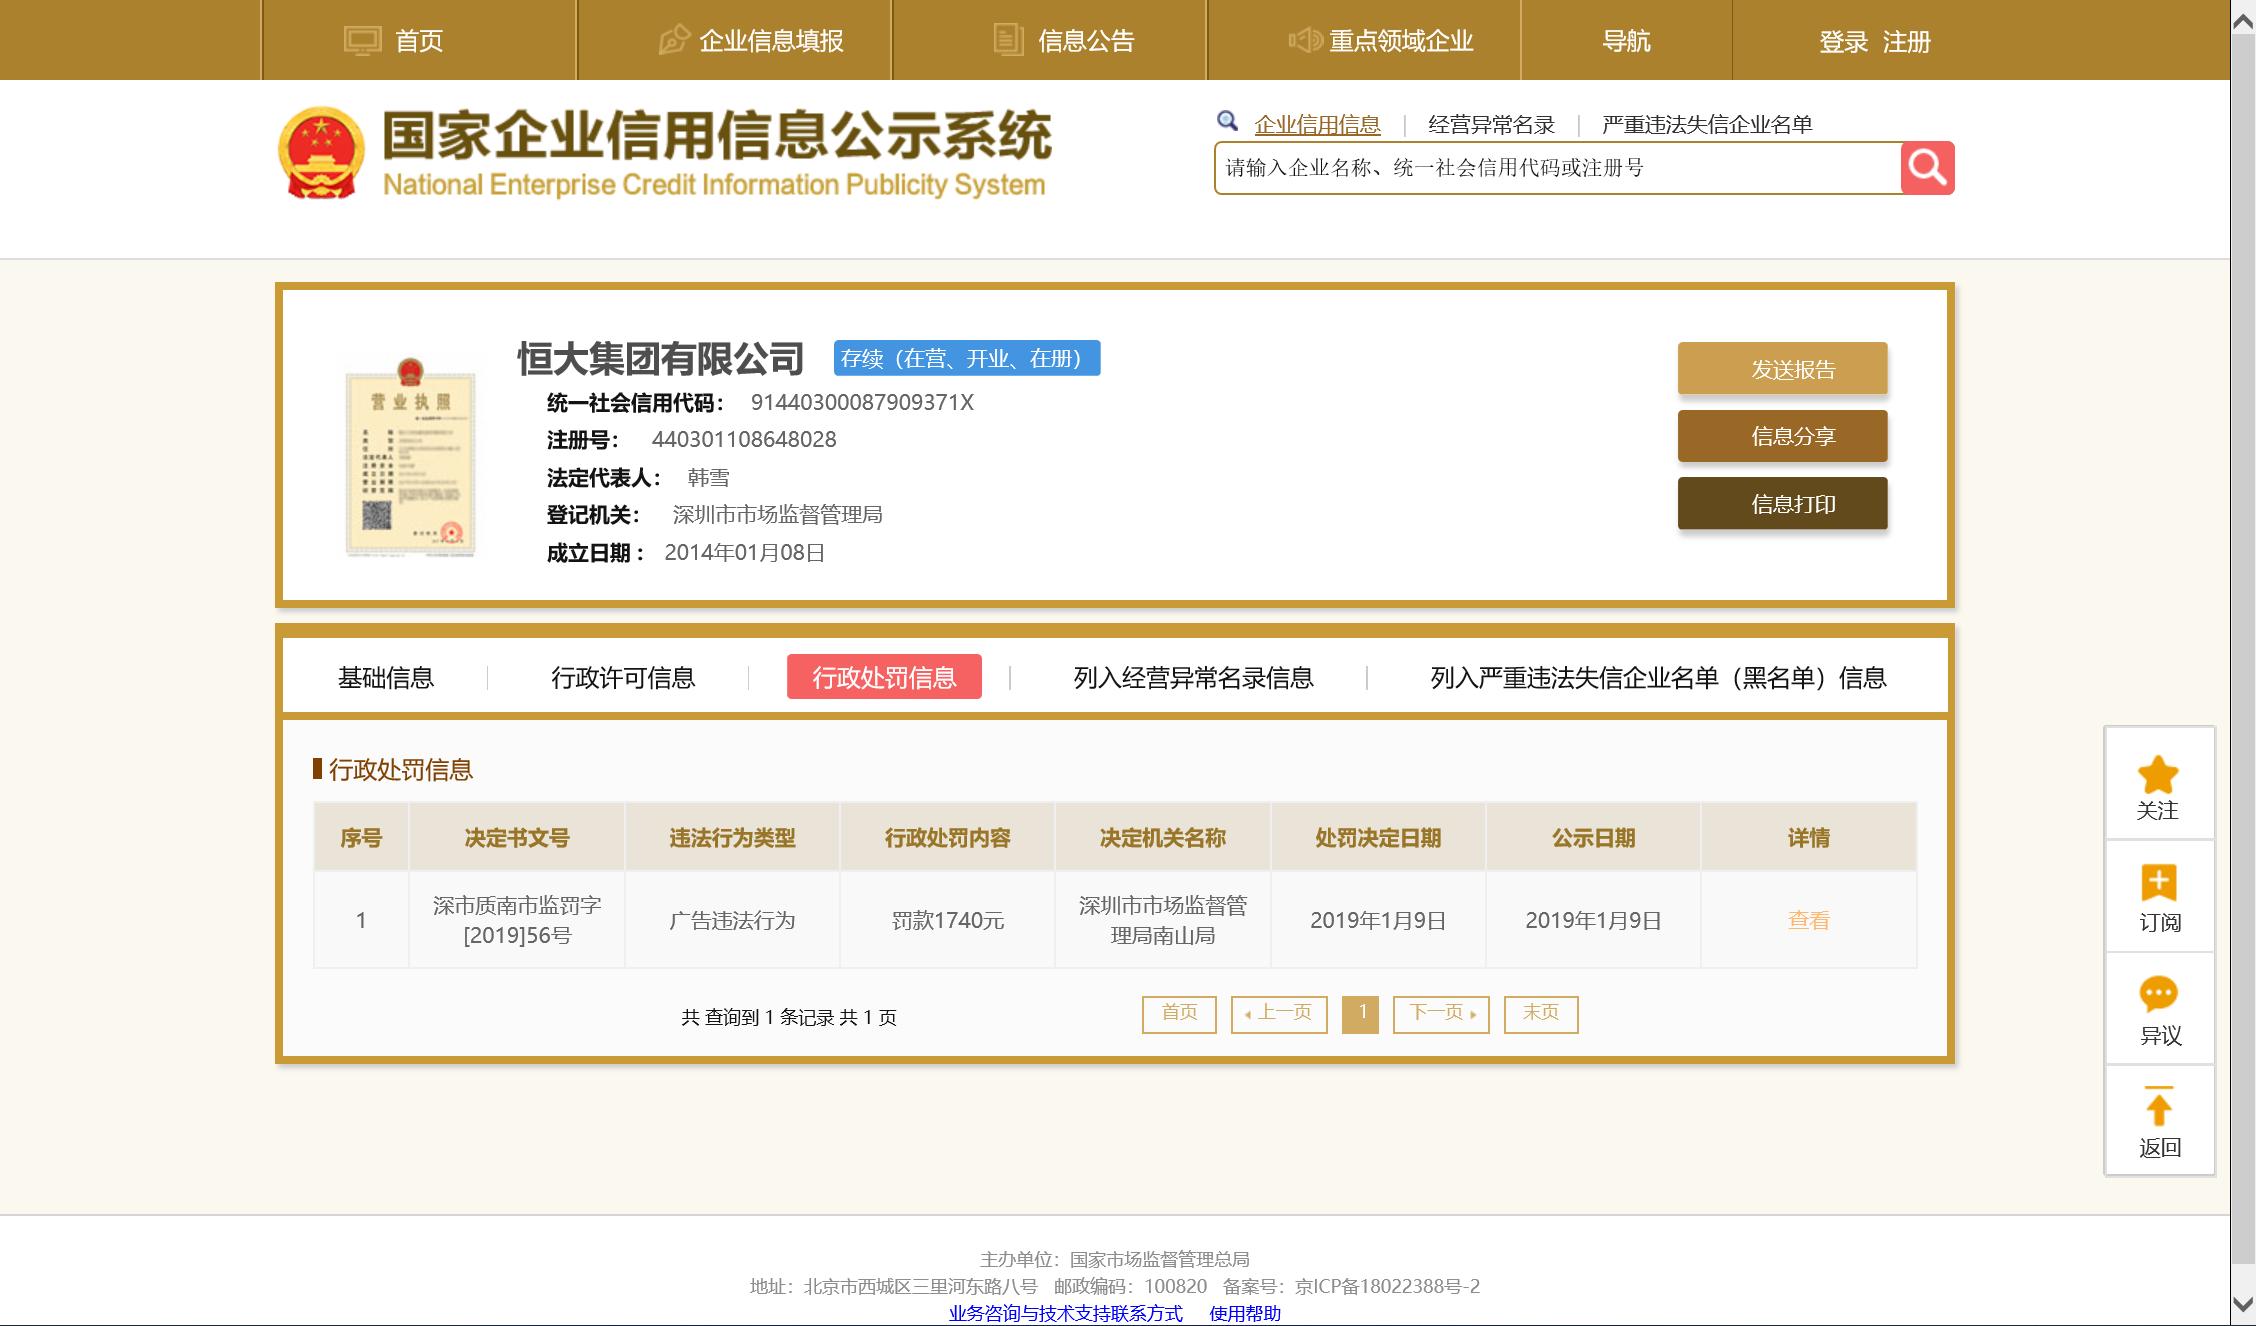This screenshot has width=2256, height=1326.
Task: Click the search magnifier icon
Action: pyautogui.click(x=1926, y=168)
